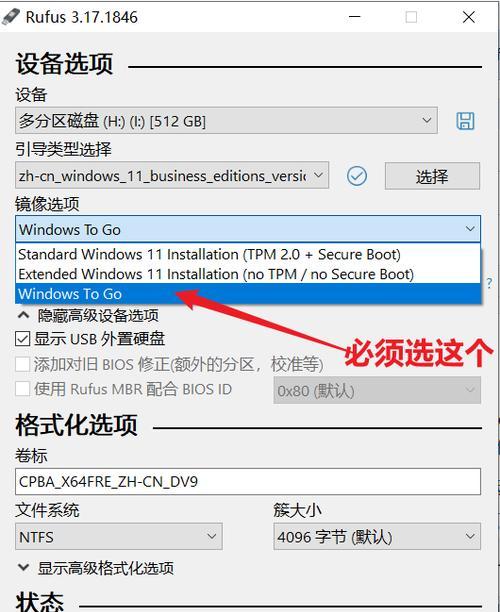Click the save disk image icon

(x=465, y=121)
